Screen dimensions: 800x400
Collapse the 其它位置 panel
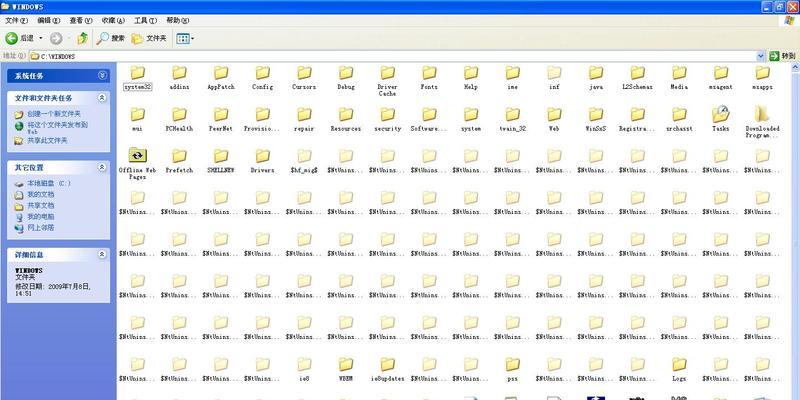point(103,167)
